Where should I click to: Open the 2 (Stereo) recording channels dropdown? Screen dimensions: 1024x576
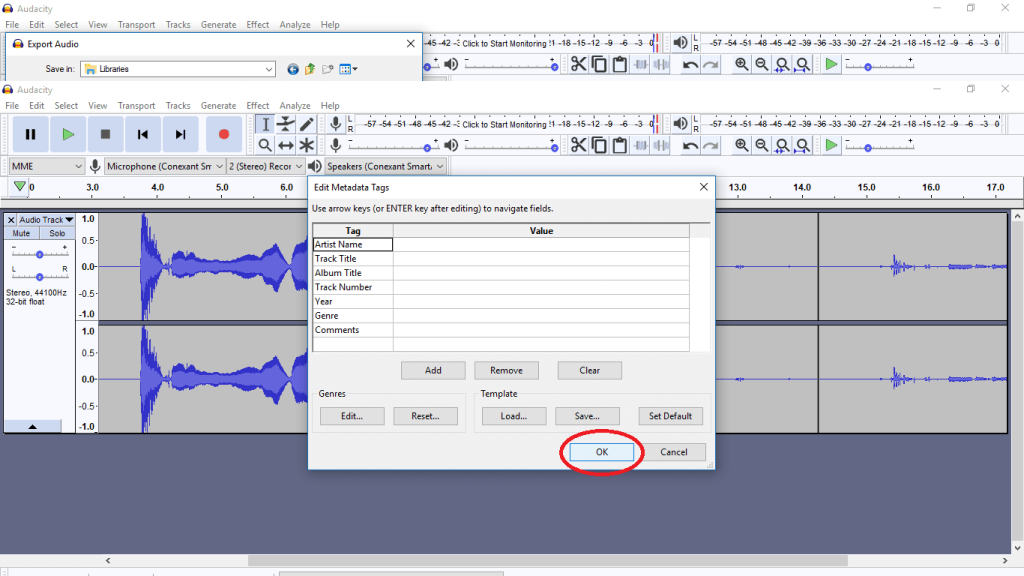click(x=265, y=167)
